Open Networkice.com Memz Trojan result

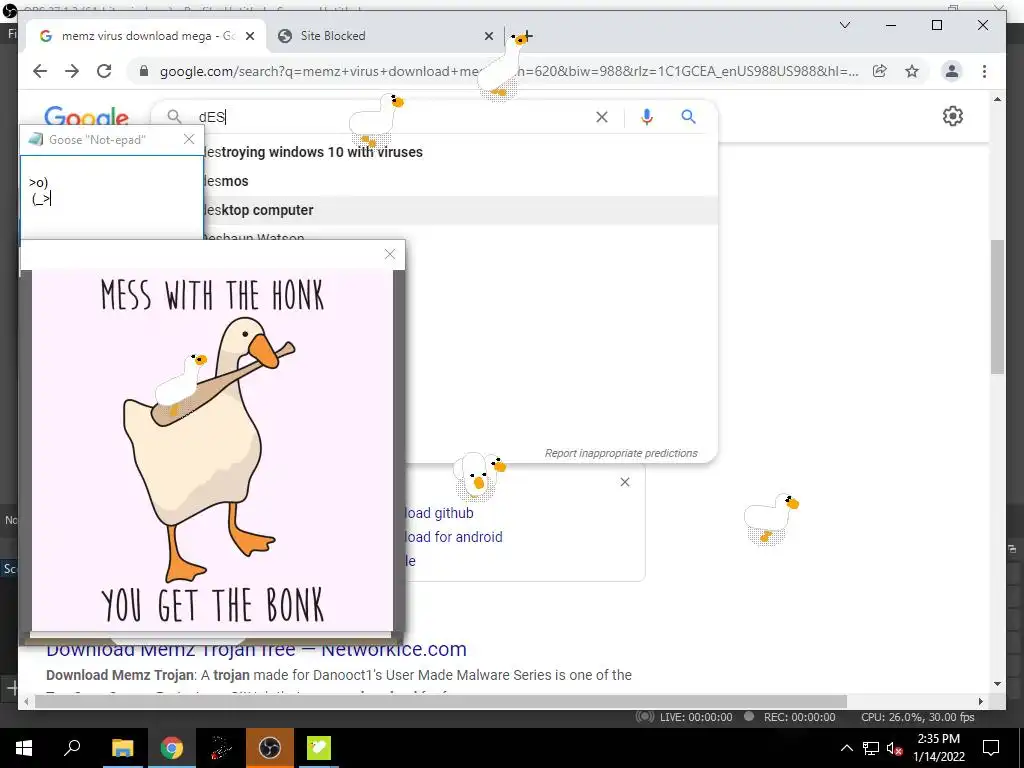pos(256,650)
